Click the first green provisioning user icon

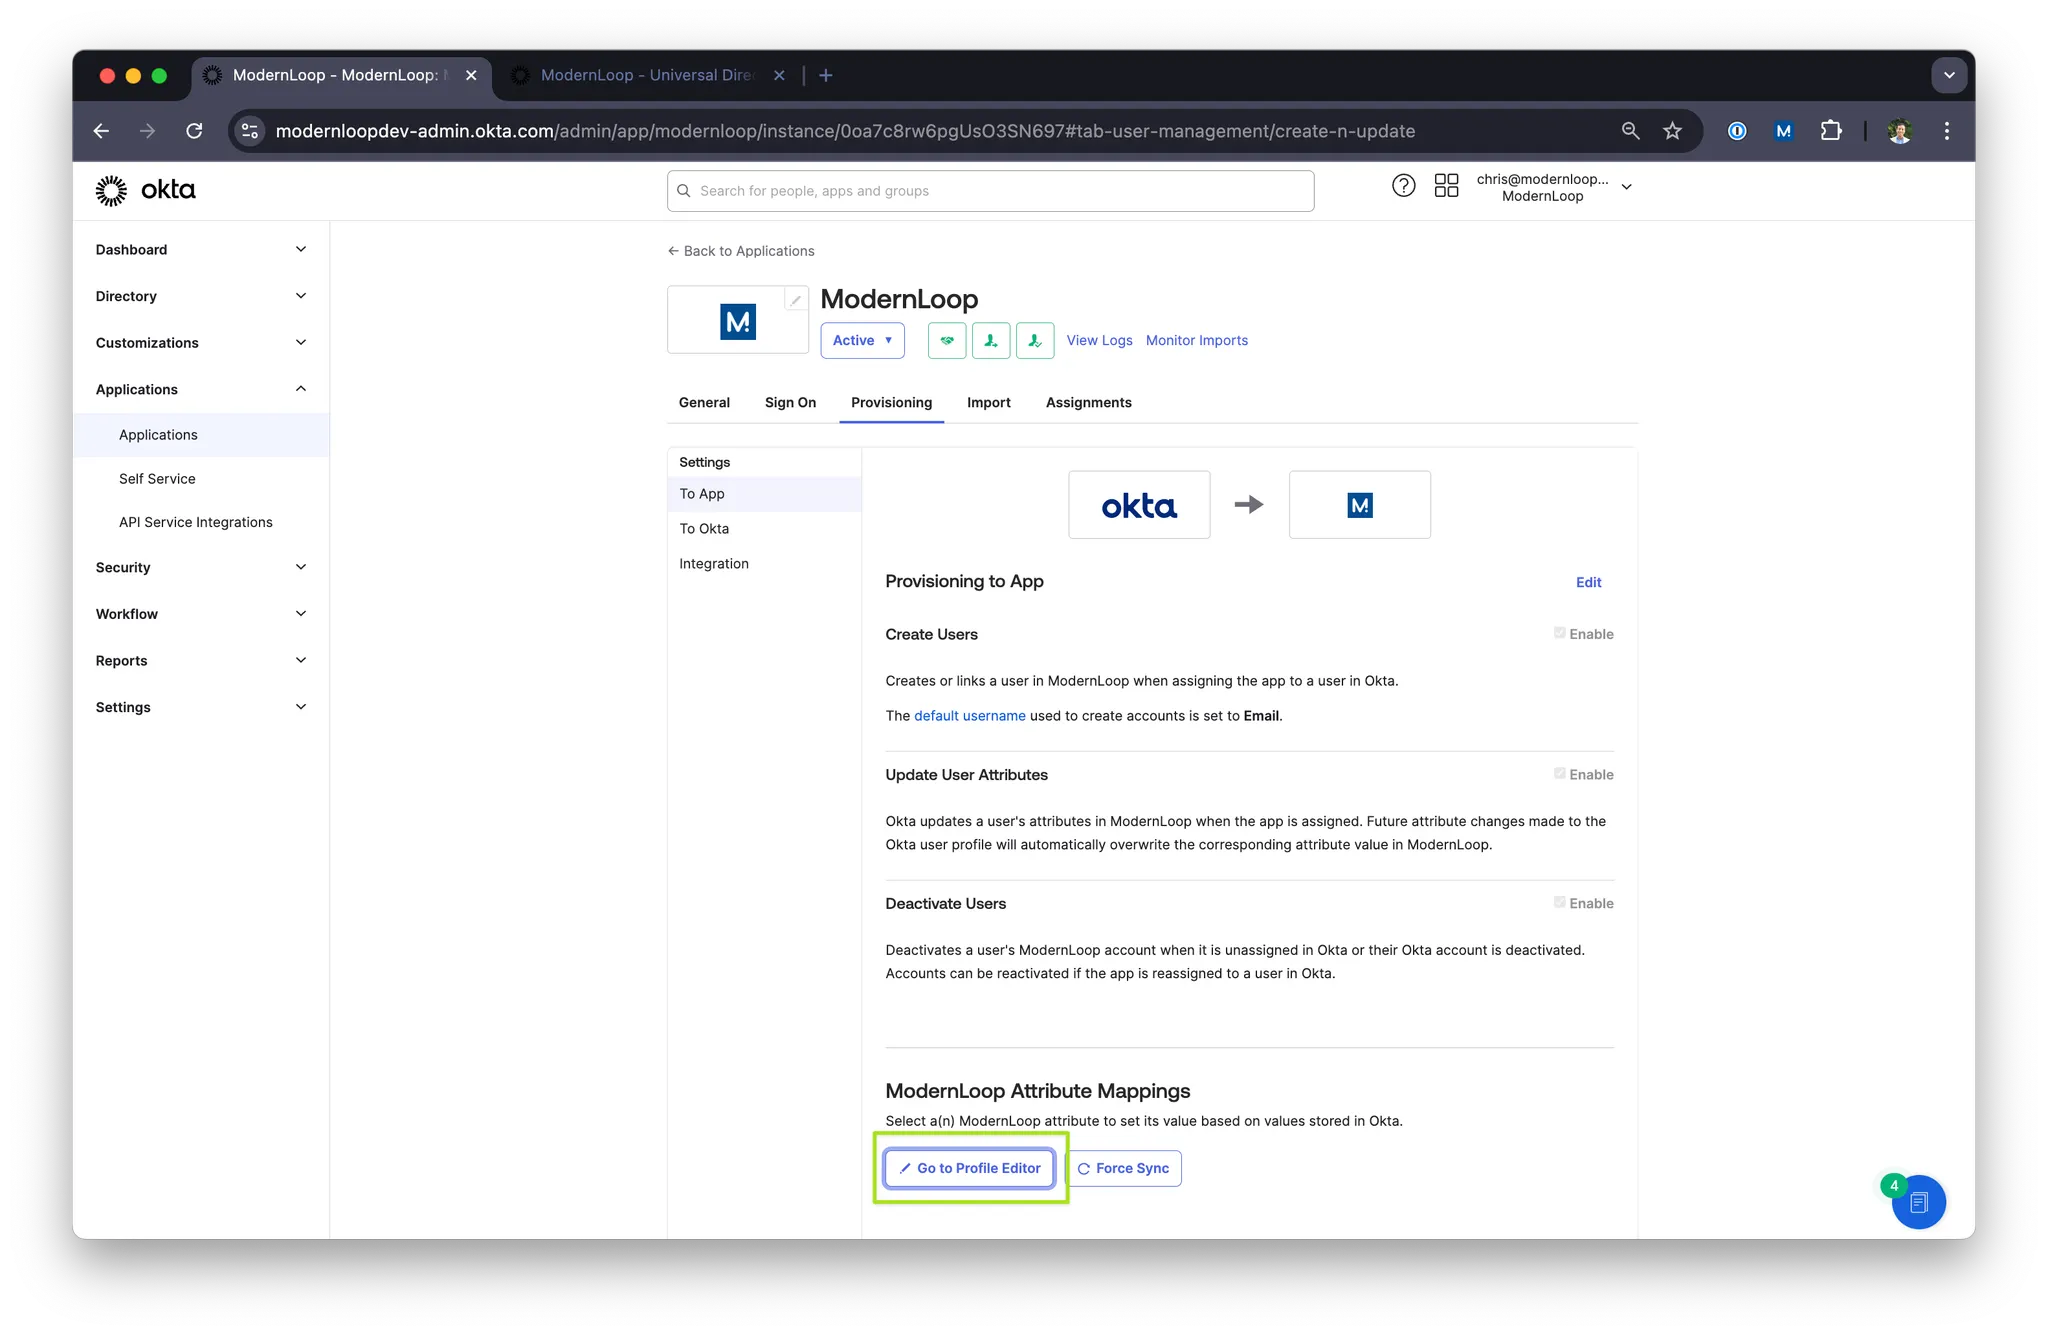coord(990,340)
